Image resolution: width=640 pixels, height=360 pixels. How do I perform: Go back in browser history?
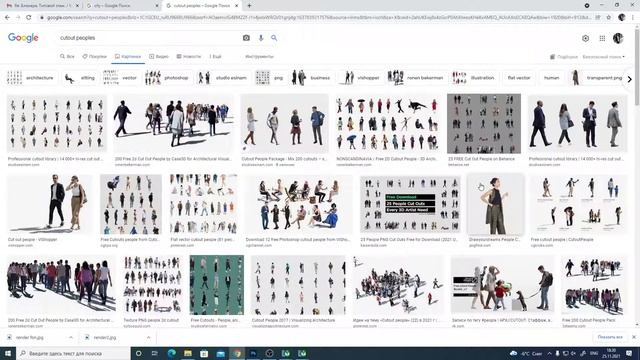pyautogui.click(x=7, y=18)
